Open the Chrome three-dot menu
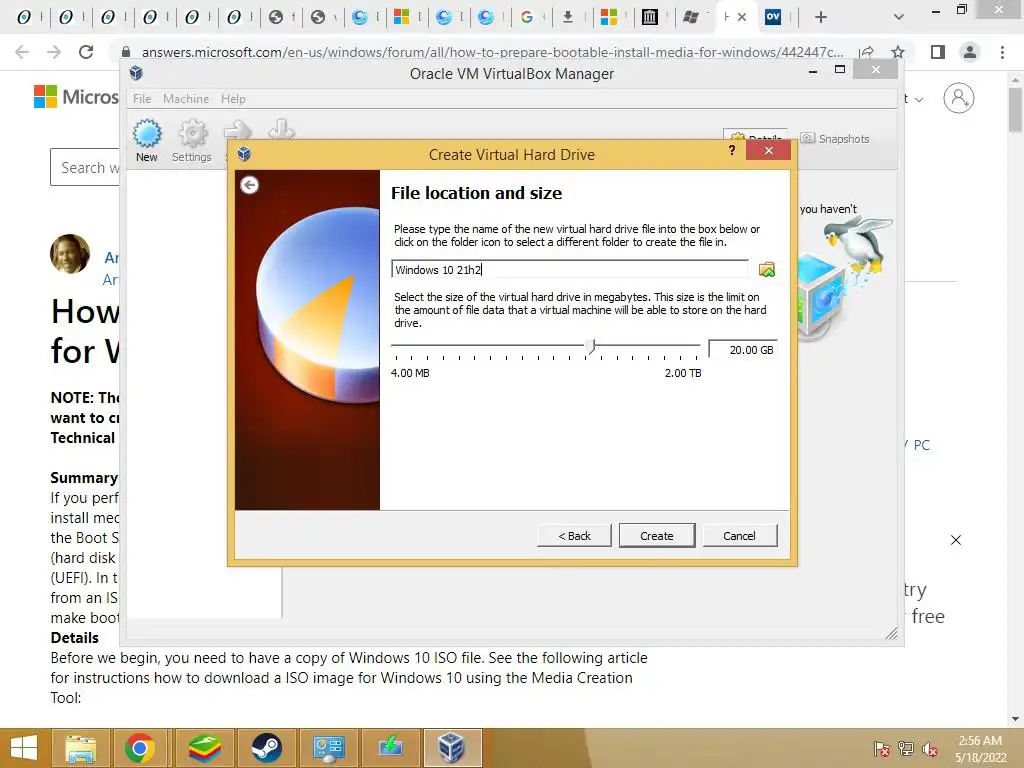This screenshot has height=768, width=1024. 1002,52
